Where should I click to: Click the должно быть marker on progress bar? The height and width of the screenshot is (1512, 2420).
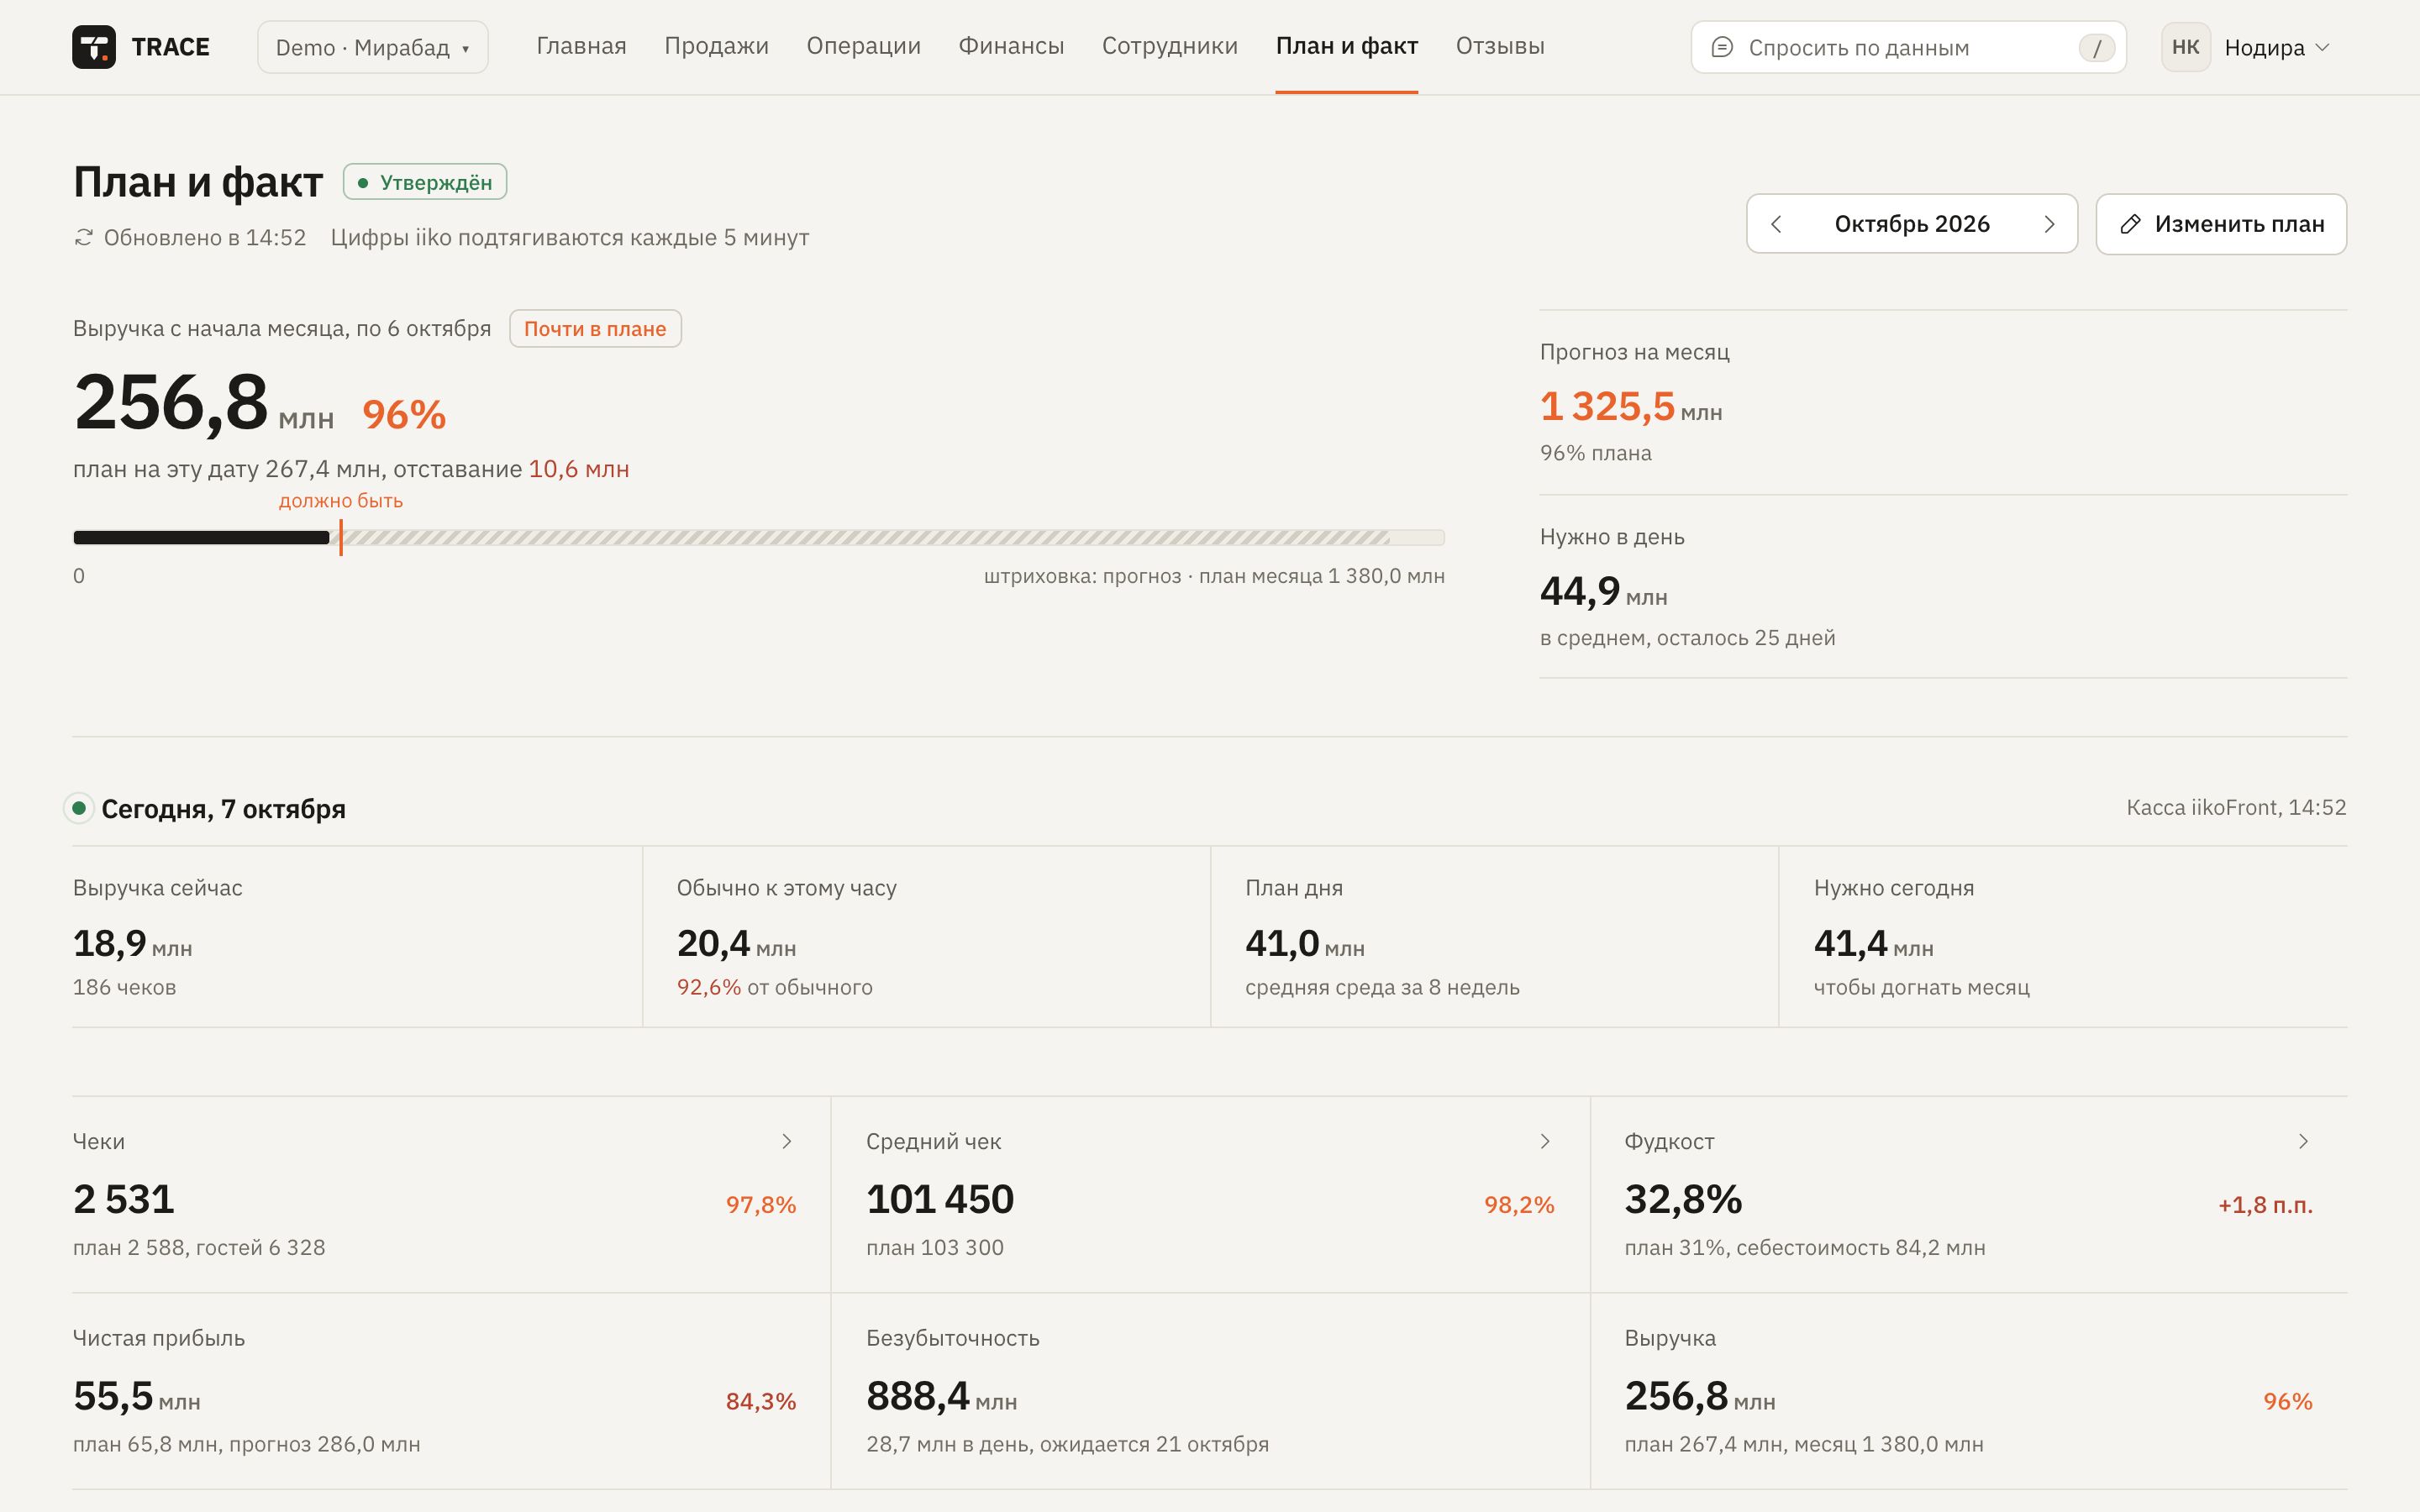(x=341, y=537)
